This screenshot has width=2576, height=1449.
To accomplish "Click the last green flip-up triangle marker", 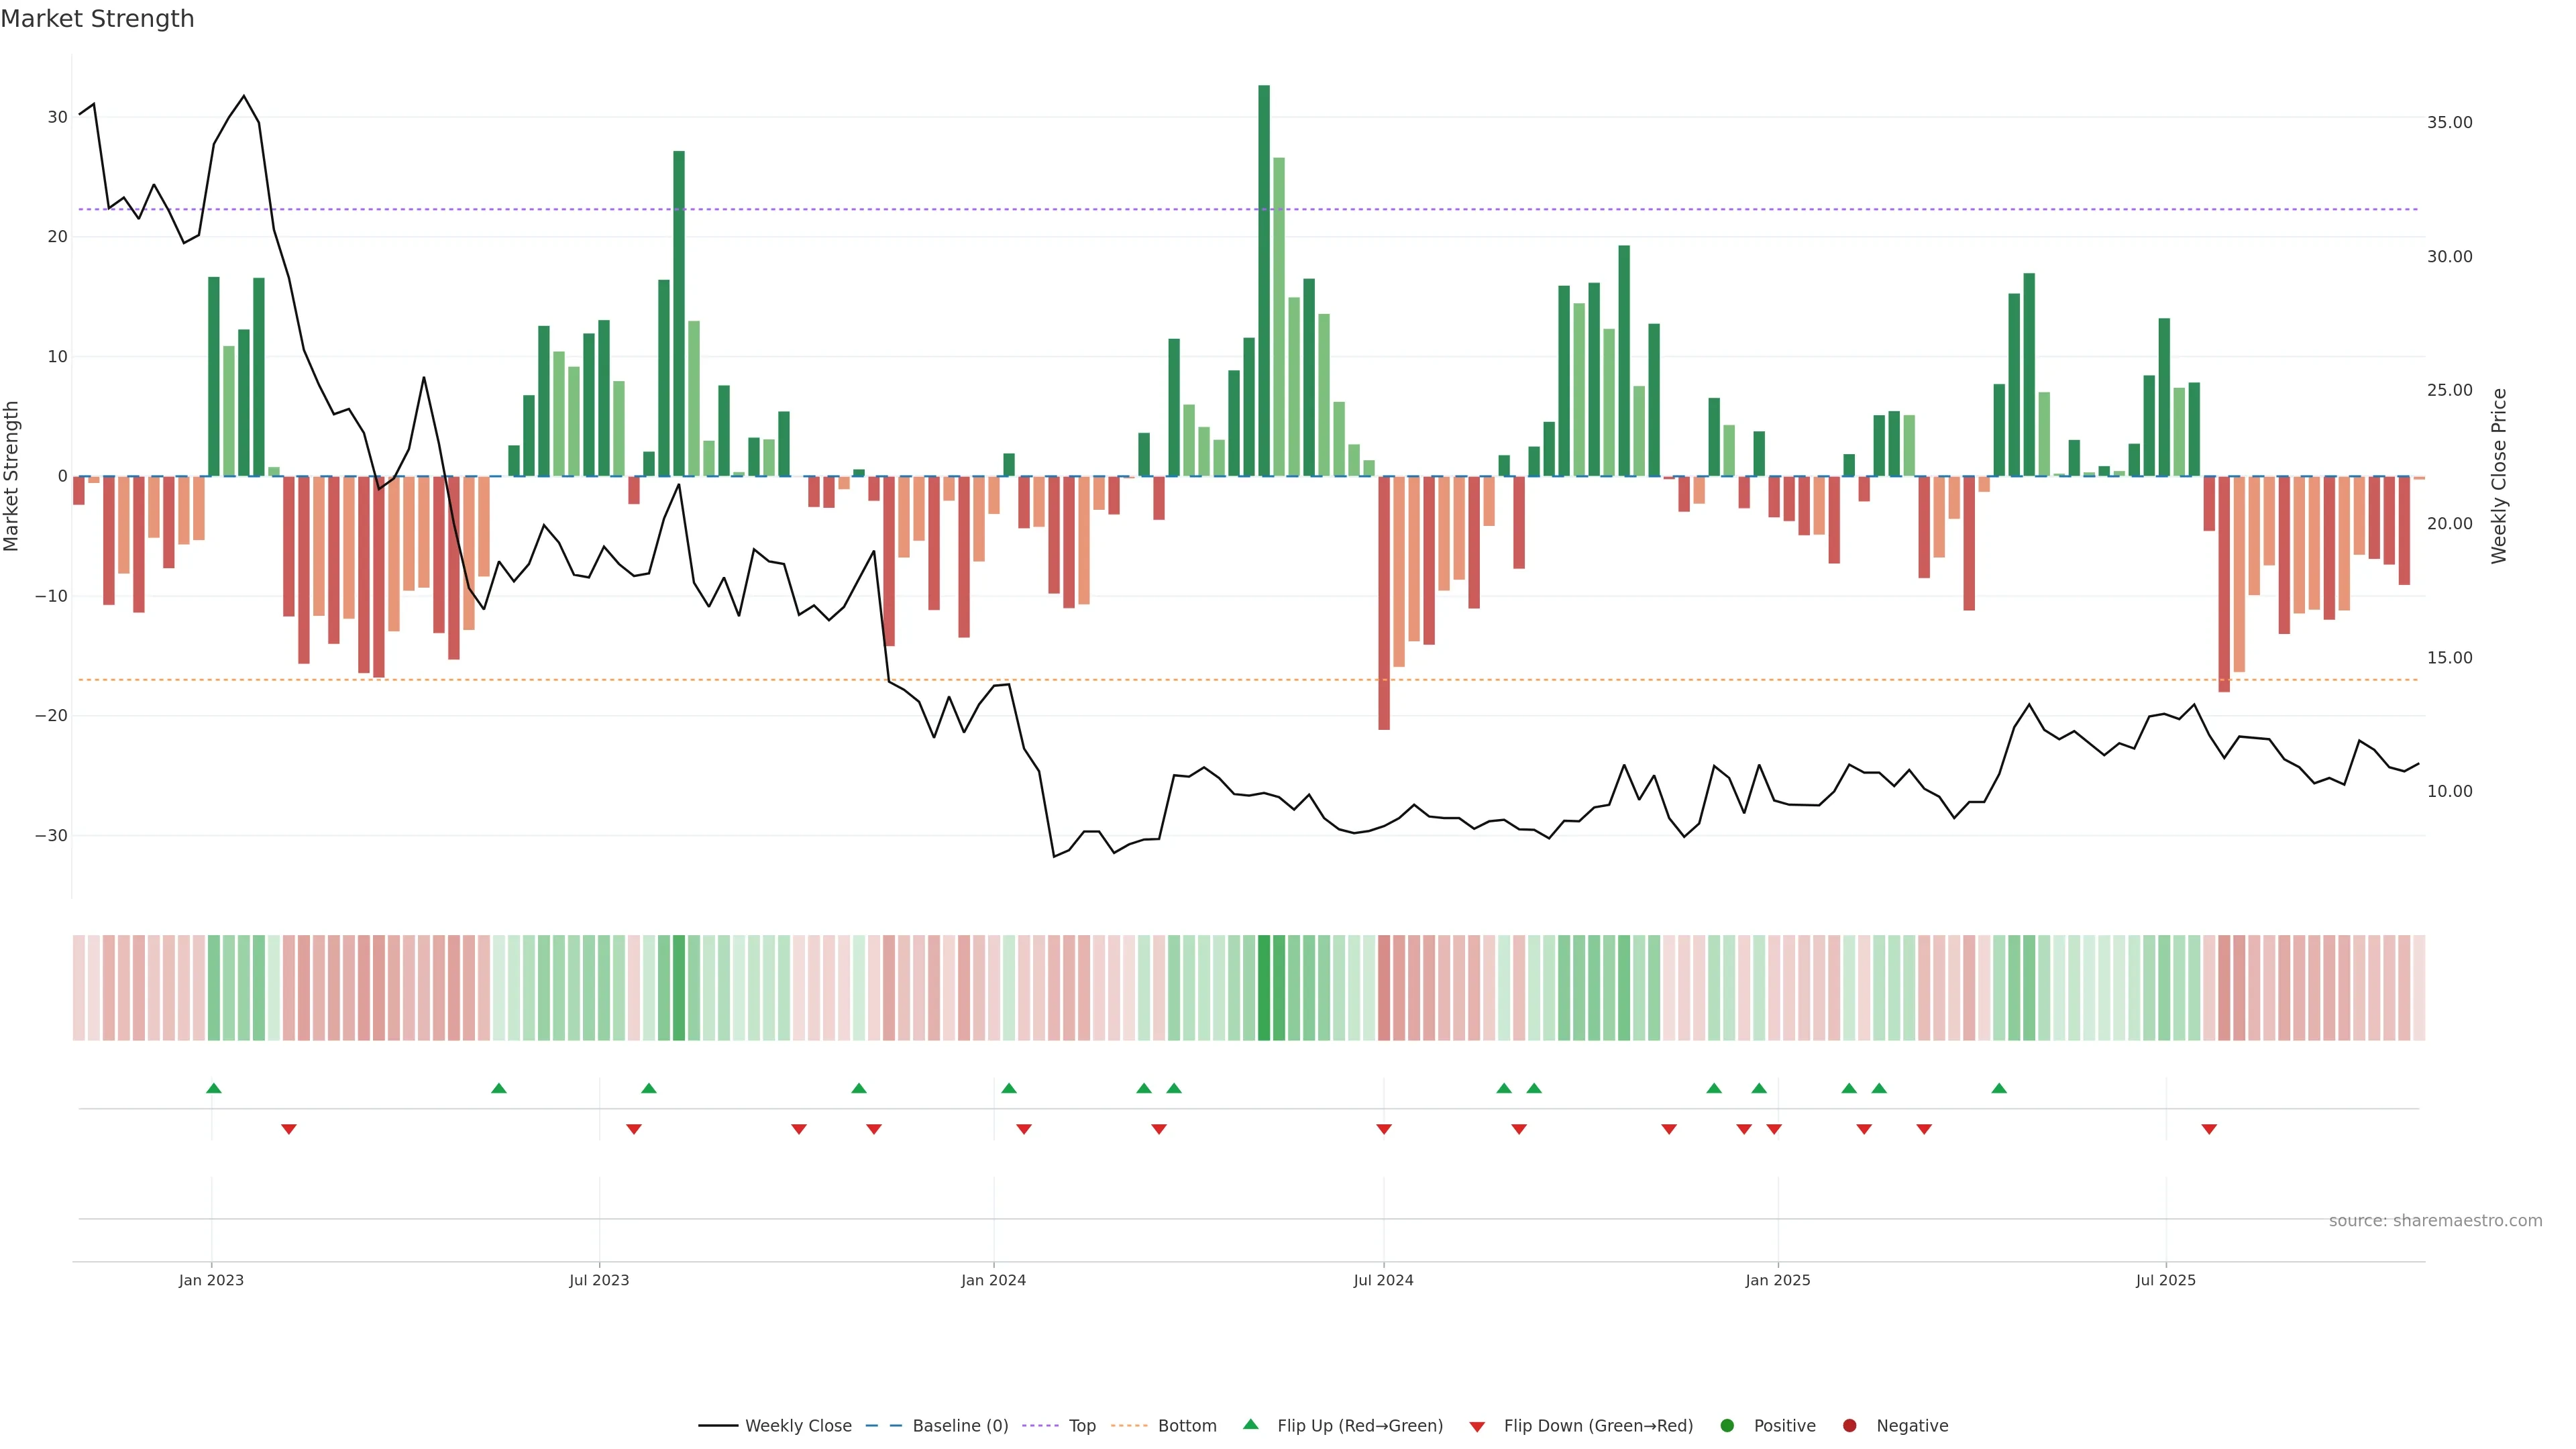I will (1999, 1088).
